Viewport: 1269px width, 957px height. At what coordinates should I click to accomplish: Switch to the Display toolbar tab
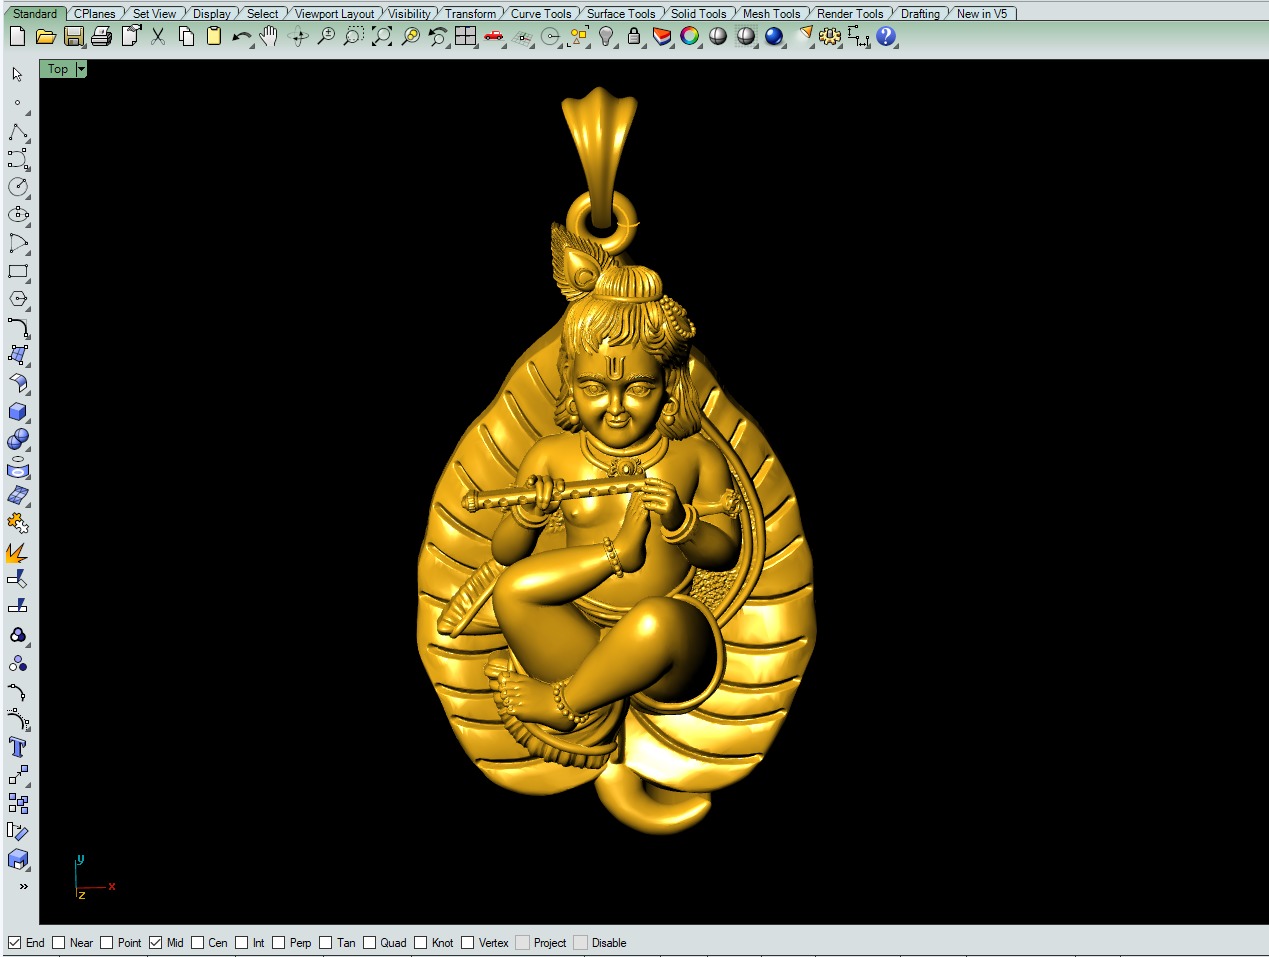click(x=211, y=14)
